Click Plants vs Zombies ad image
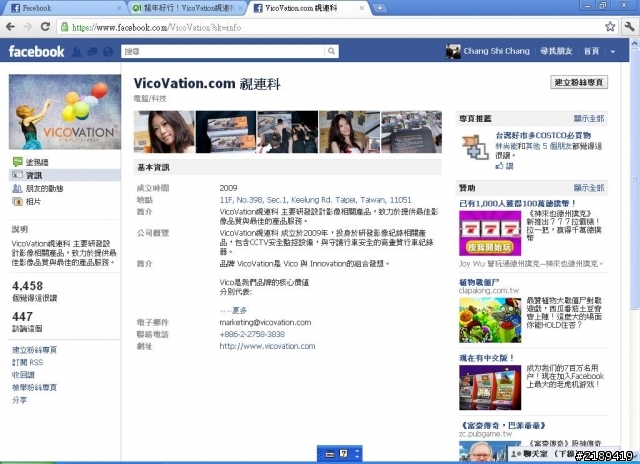Image resolution: width=640 pixels, height=464 pixels. tap(490, 320)
